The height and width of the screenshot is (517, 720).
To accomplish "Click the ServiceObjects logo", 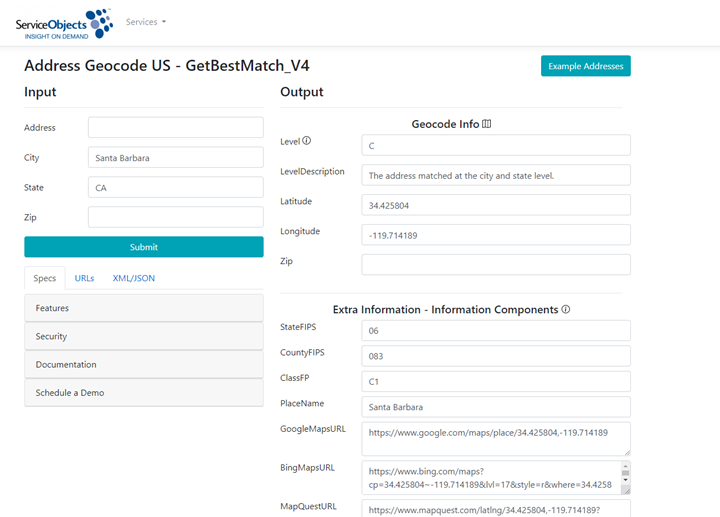I will pyautogui.click(x=64, y=24).
